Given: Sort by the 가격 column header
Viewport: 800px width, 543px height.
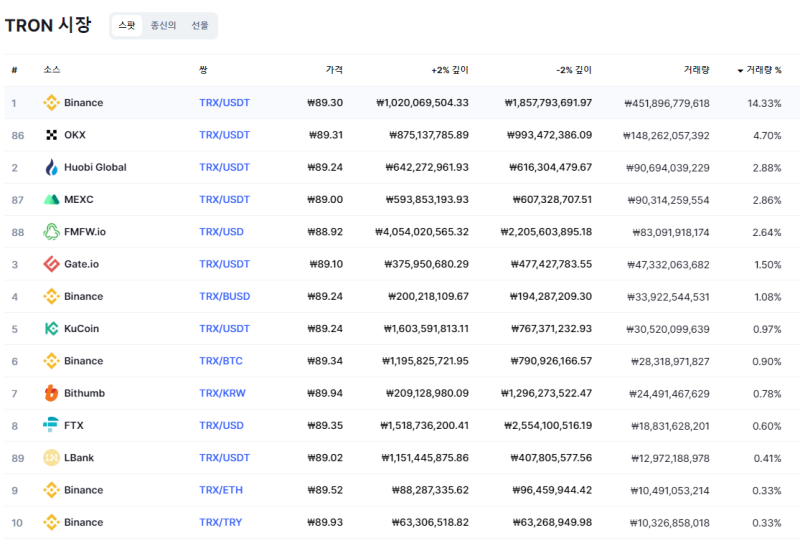Looking at the screenshot, I should [x=334, y=70].
